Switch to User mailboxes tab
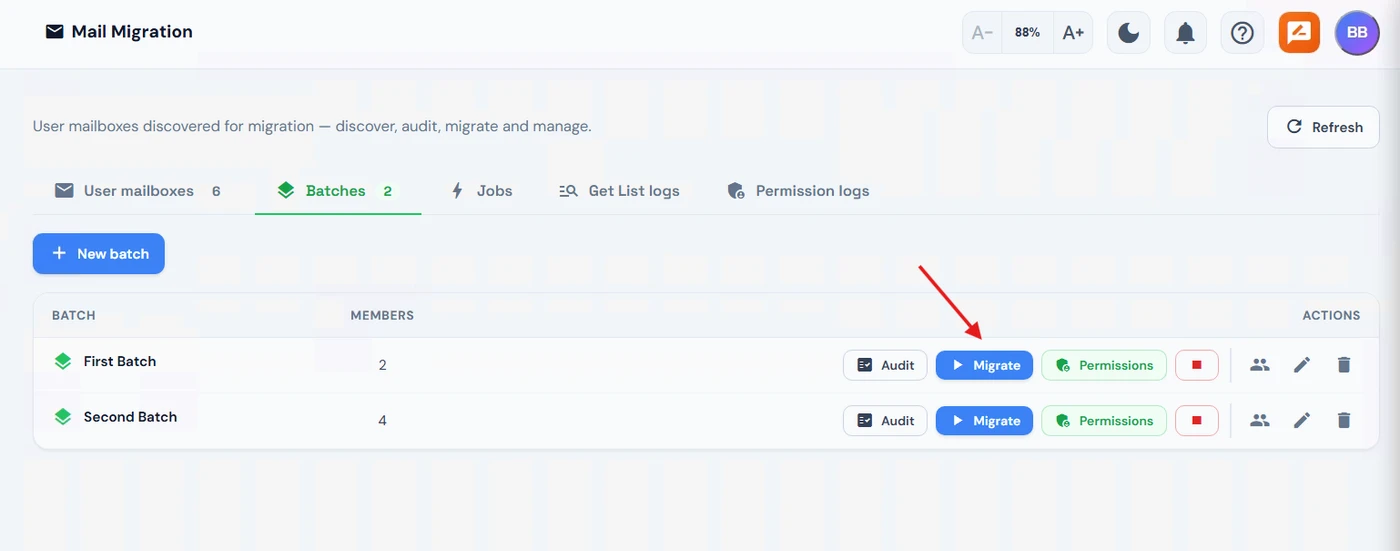The image size is (1400, 551). [138, 190]
